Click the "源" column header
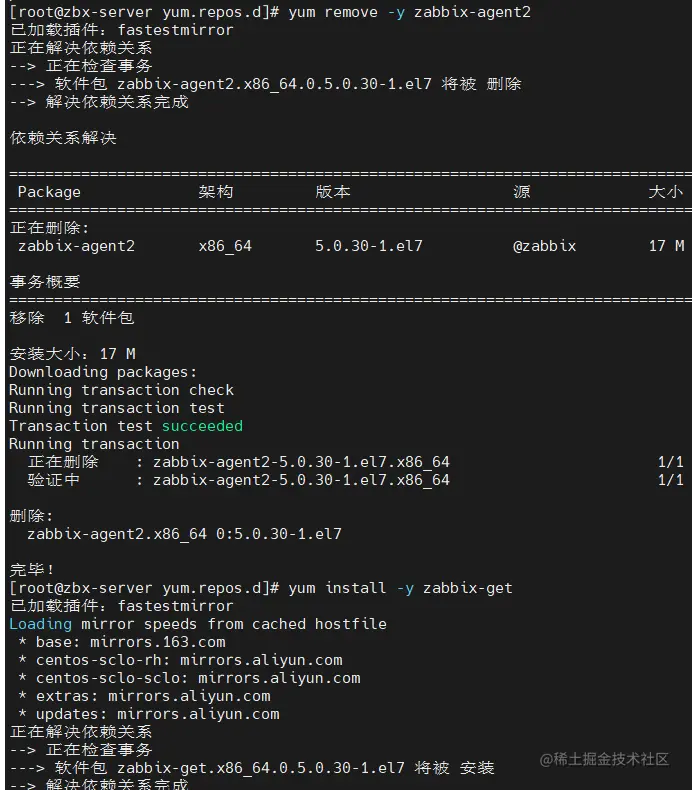This screenshot has height=790, width=692. 521,192
